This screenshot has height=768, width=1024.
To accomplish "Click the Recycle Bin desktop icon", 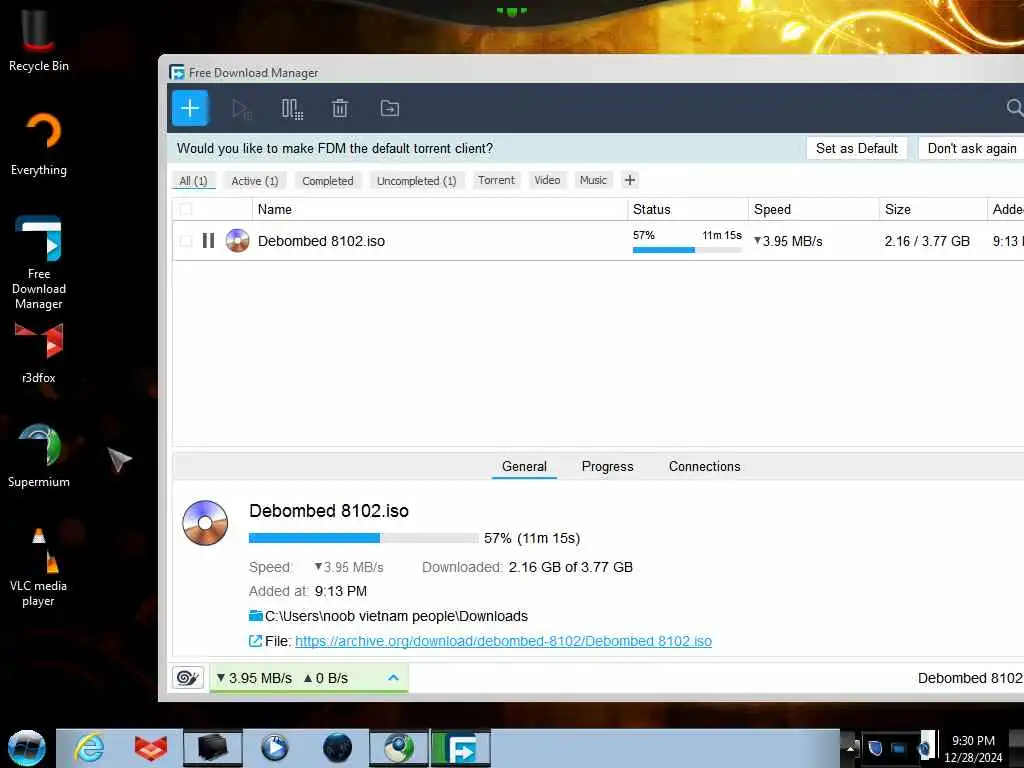I will point(39,40).
